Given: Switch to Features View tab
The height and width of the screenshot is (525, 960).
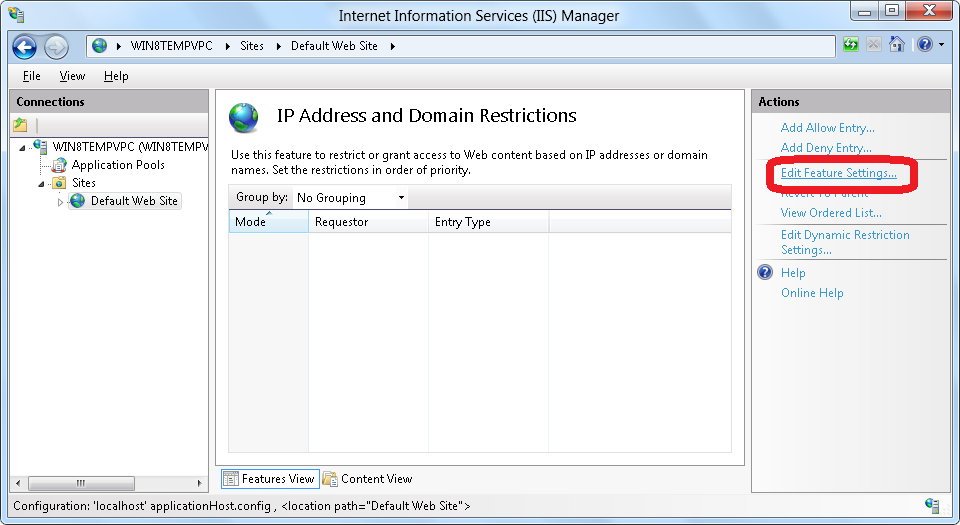Looking at the screenshot, I should point(268,479).
